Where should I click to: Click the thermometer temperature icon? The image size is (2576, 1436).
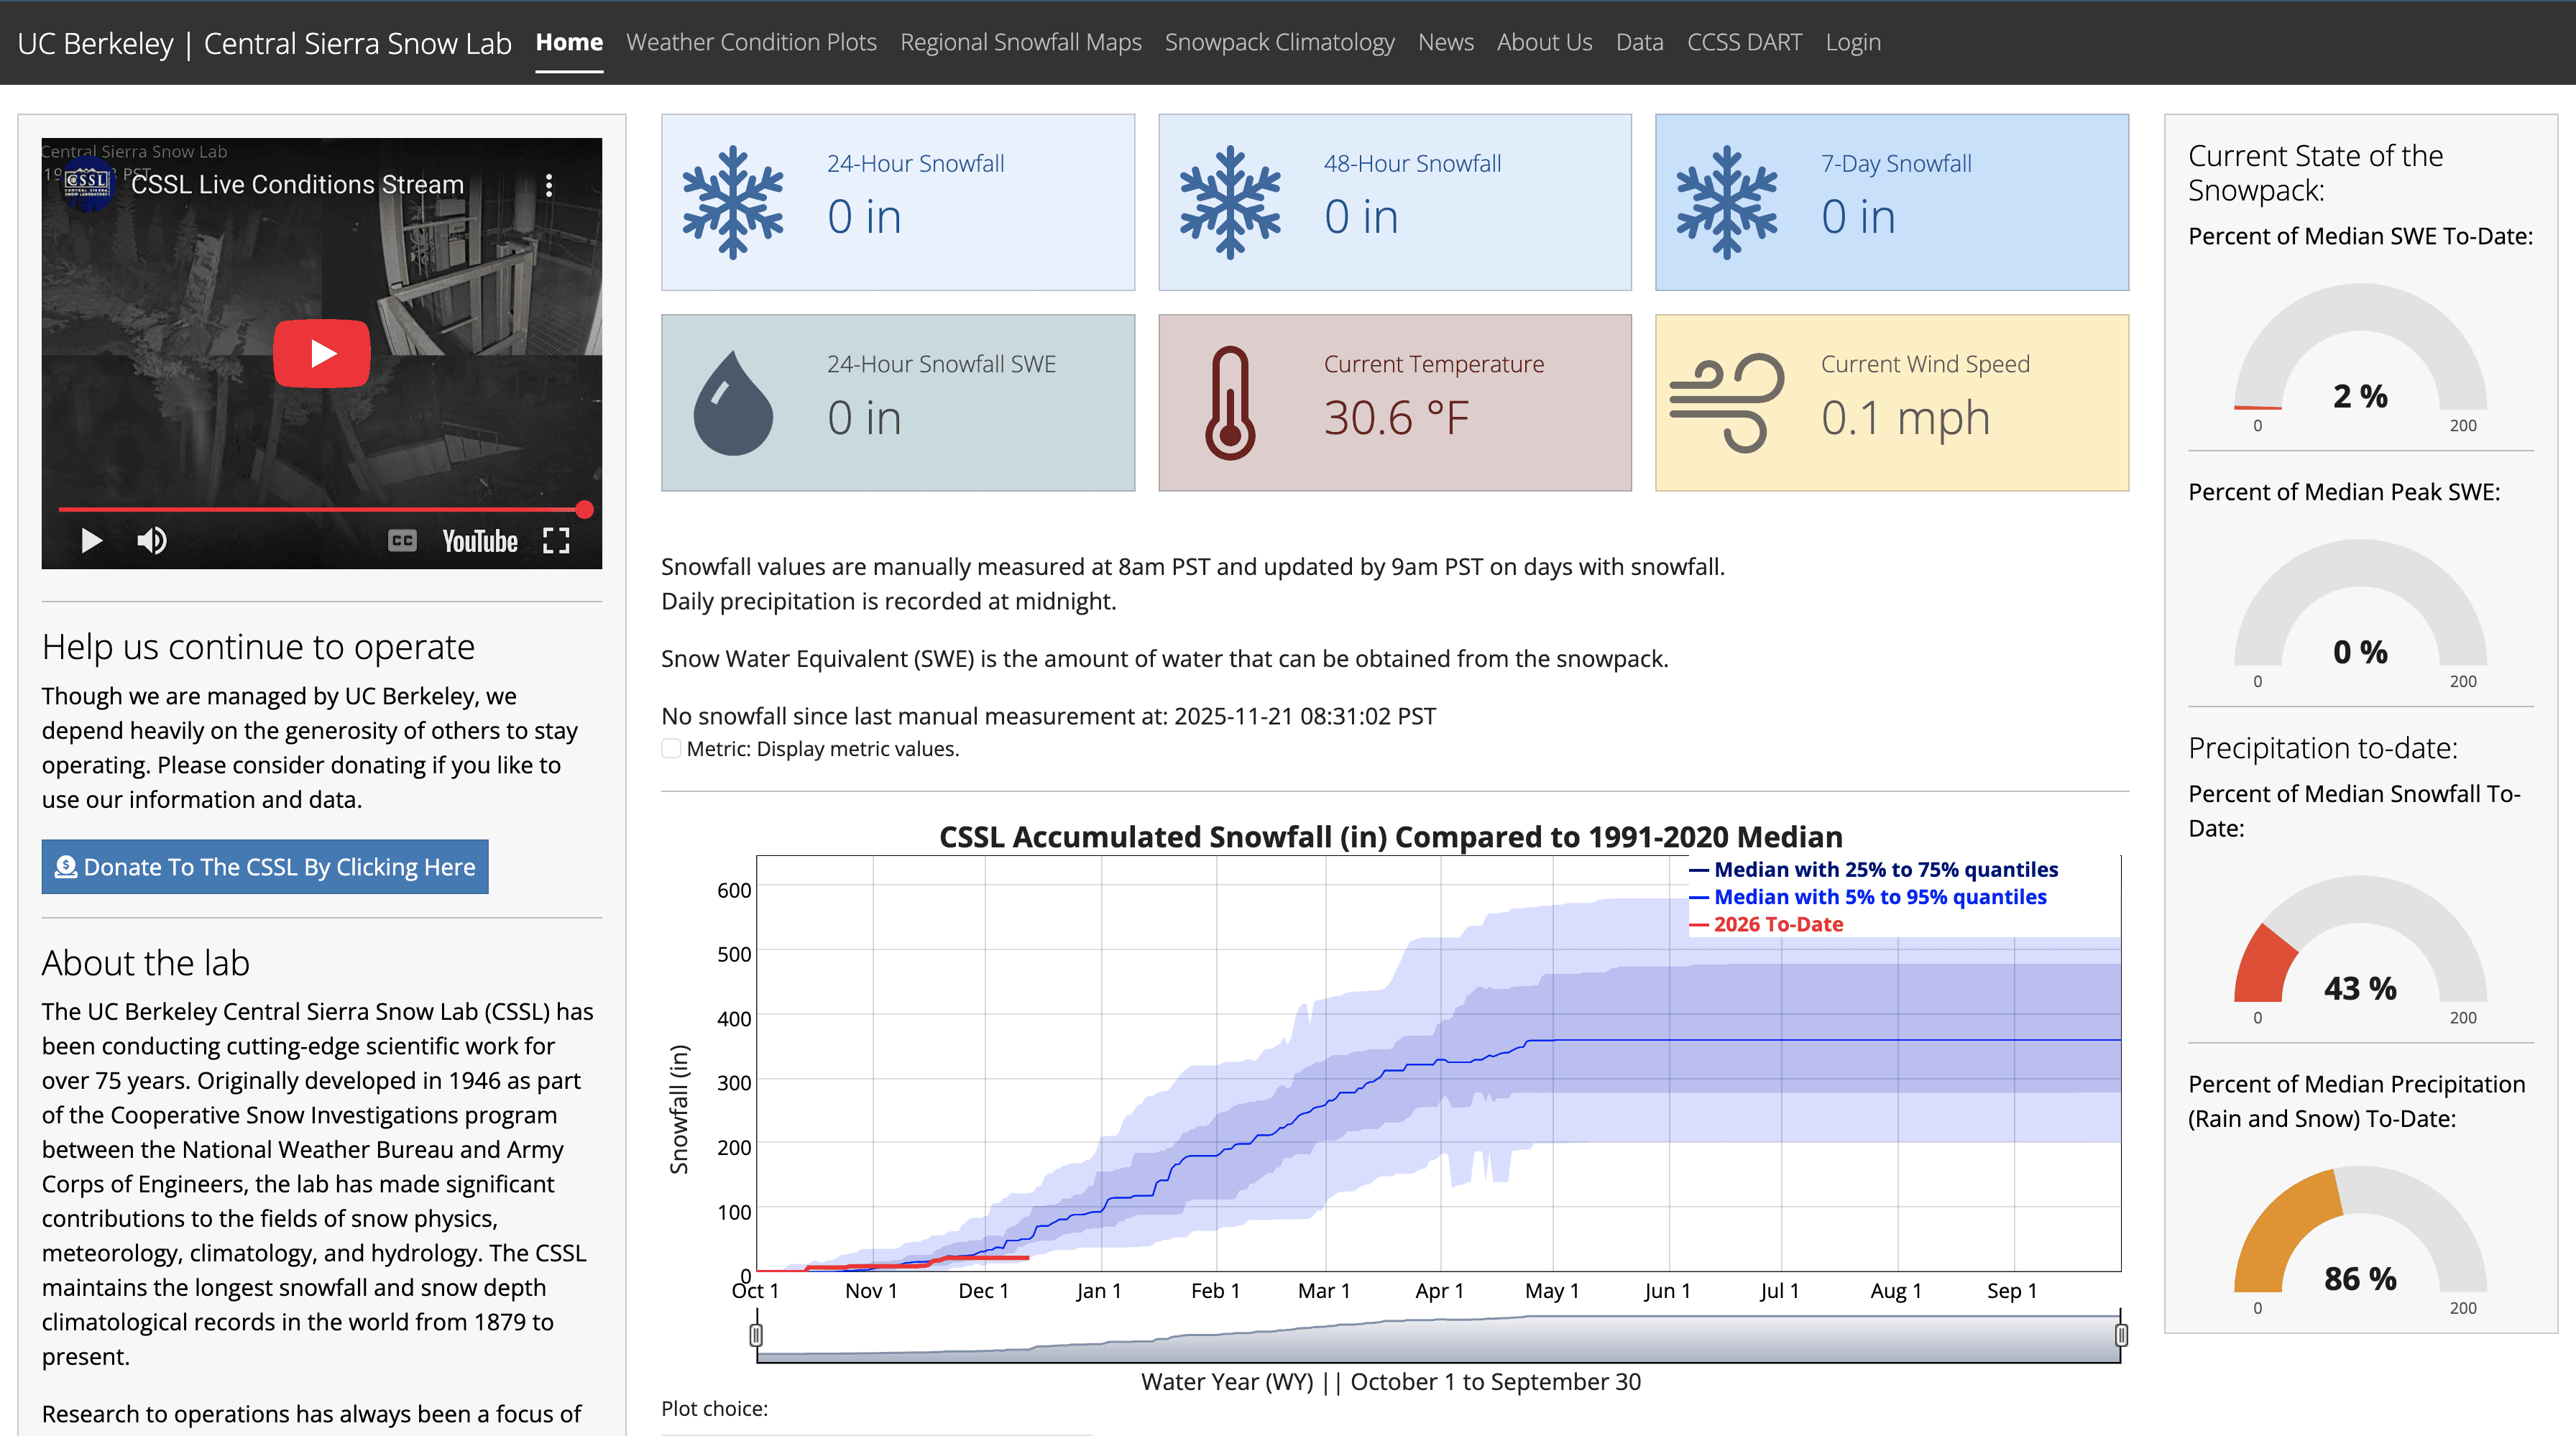[1230, 403]
